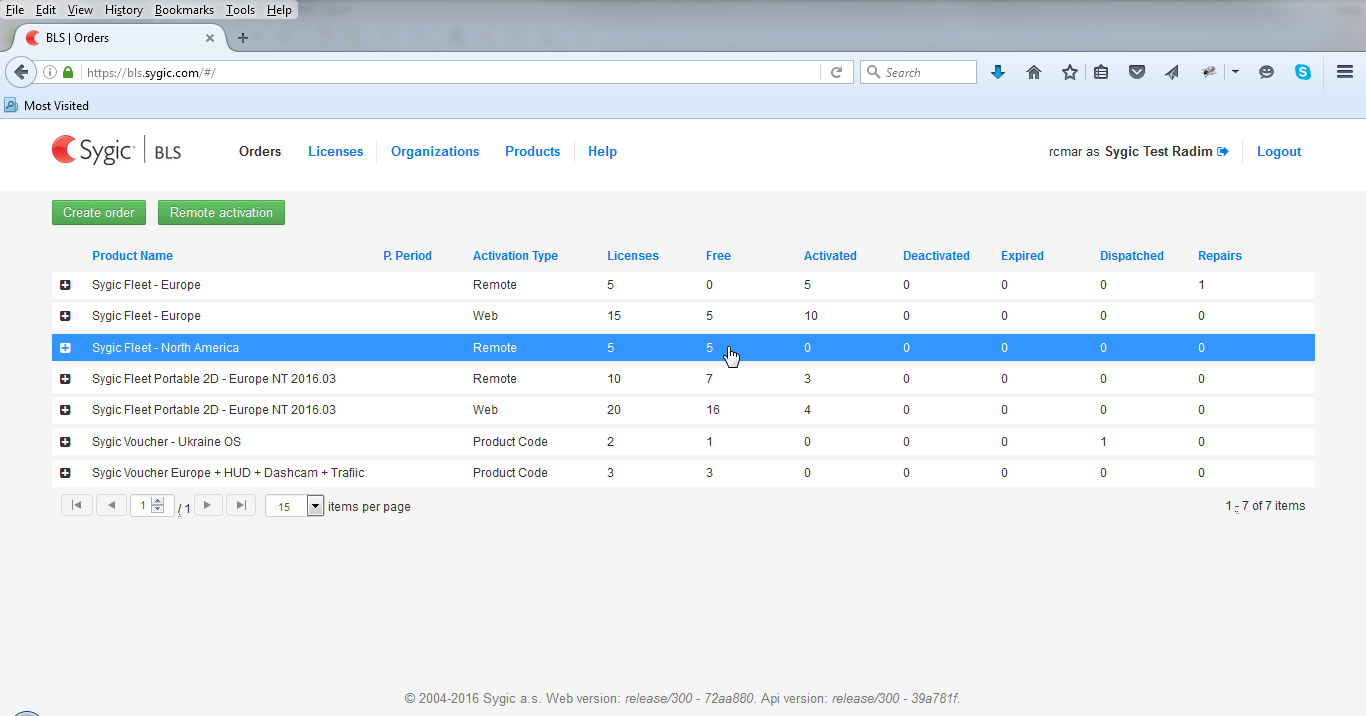
Task: Sort by Deactivated column header
Action: coord(936,256)
